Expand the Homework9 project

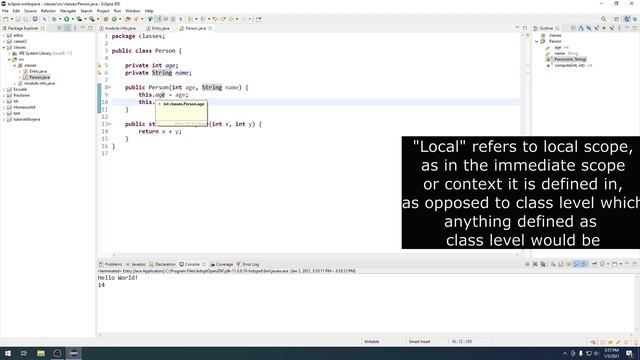coord(4,107)
